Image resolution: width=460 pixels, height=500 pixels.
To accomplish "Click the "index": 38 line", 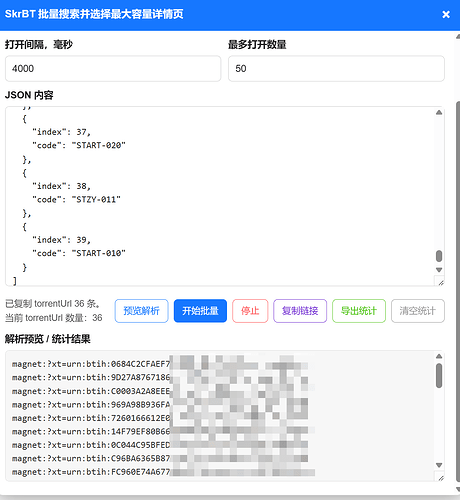I will click(x=61, y=186).
